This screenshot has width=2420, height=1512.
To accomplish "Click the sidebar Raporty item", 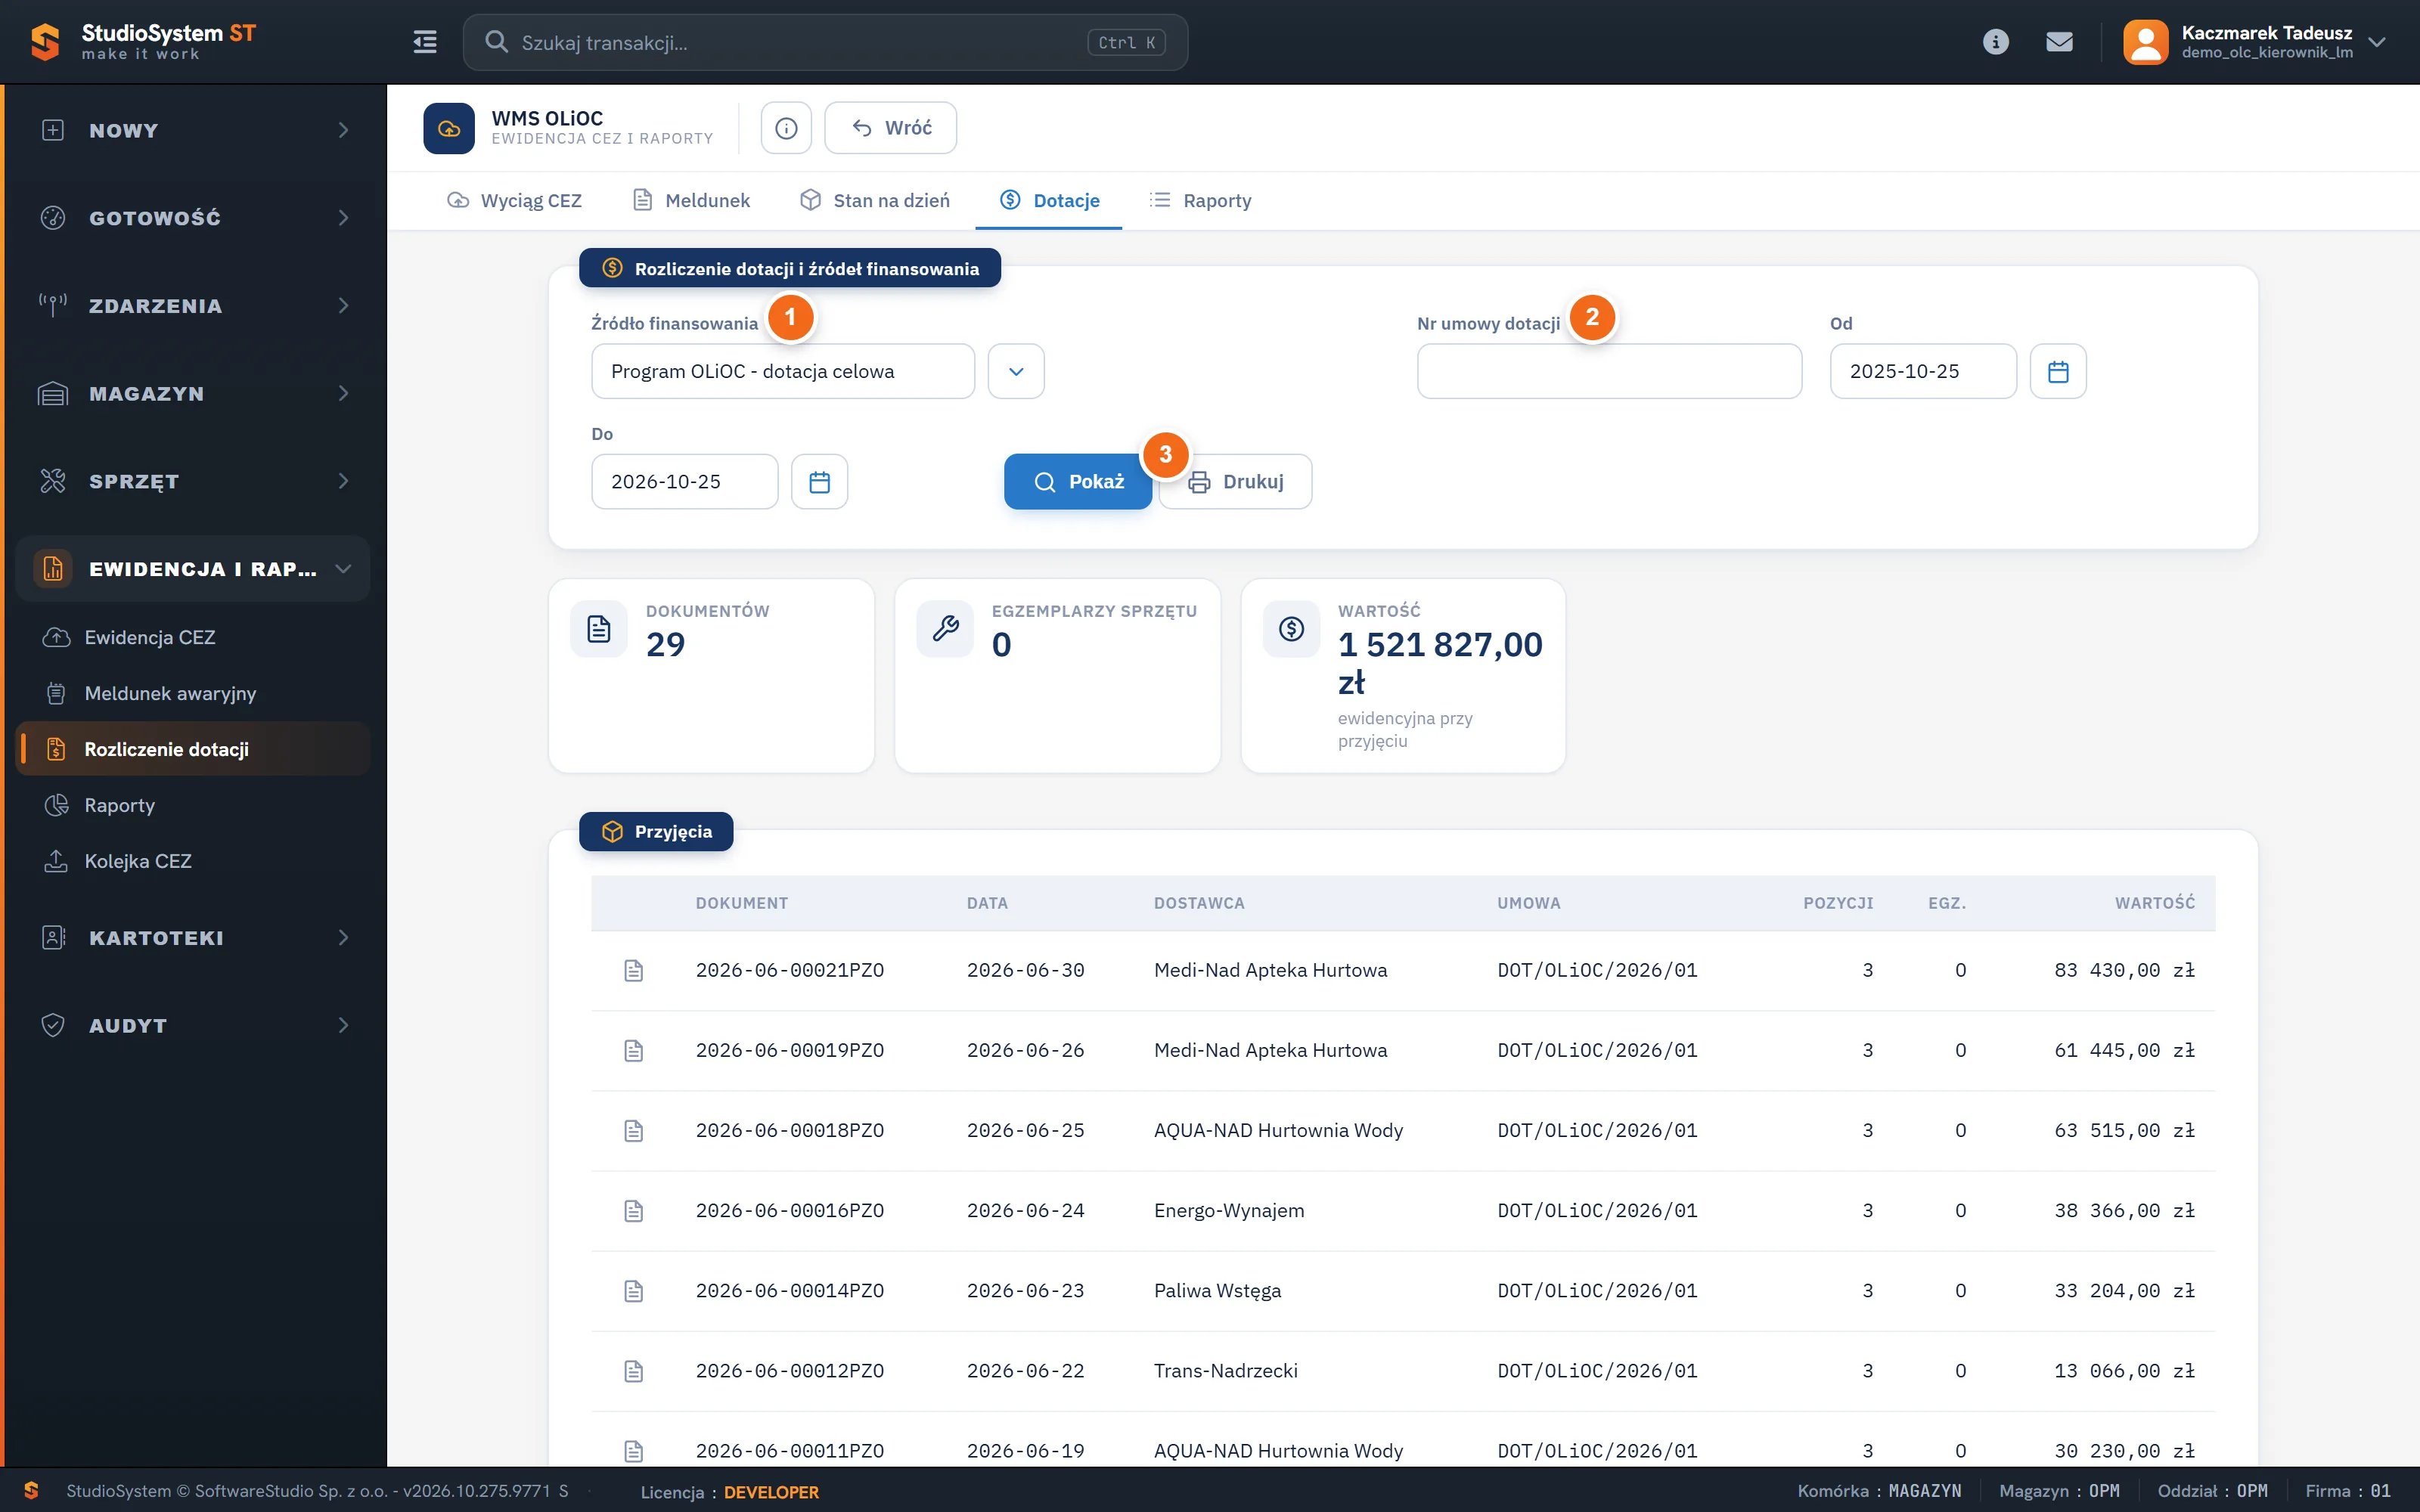I will tap(193, 805).
